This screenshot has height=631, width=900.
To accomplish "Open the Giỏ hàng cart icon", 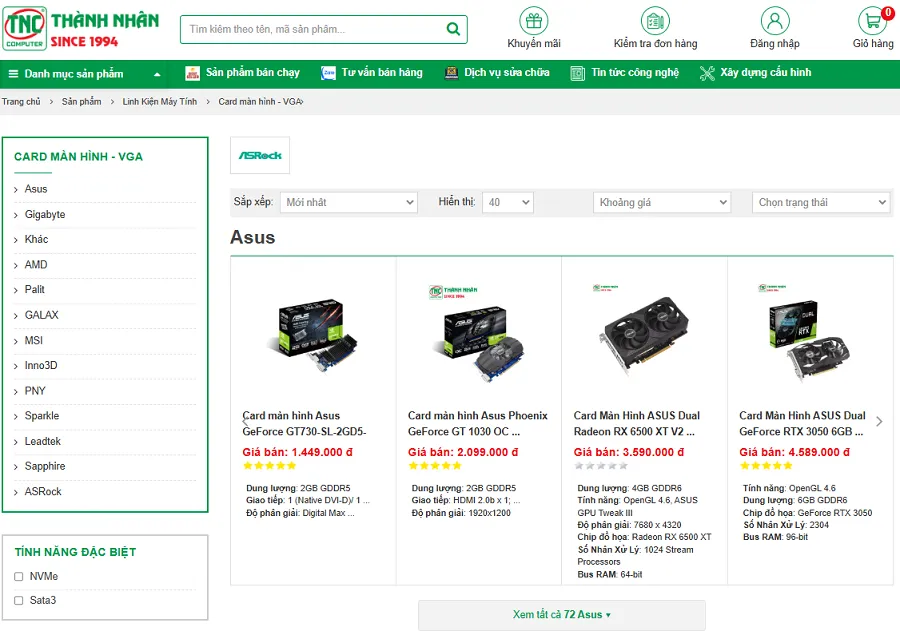I will click(873, 21).
